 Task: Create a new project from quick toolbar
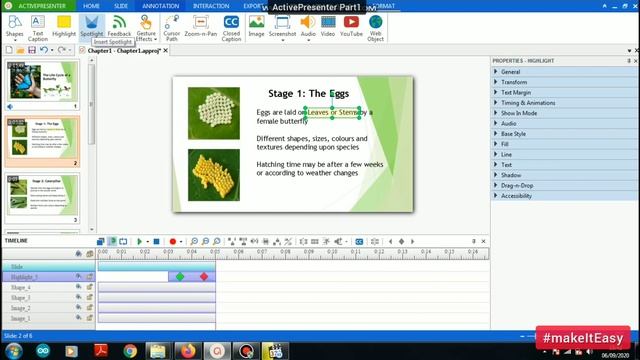[9, 50]
